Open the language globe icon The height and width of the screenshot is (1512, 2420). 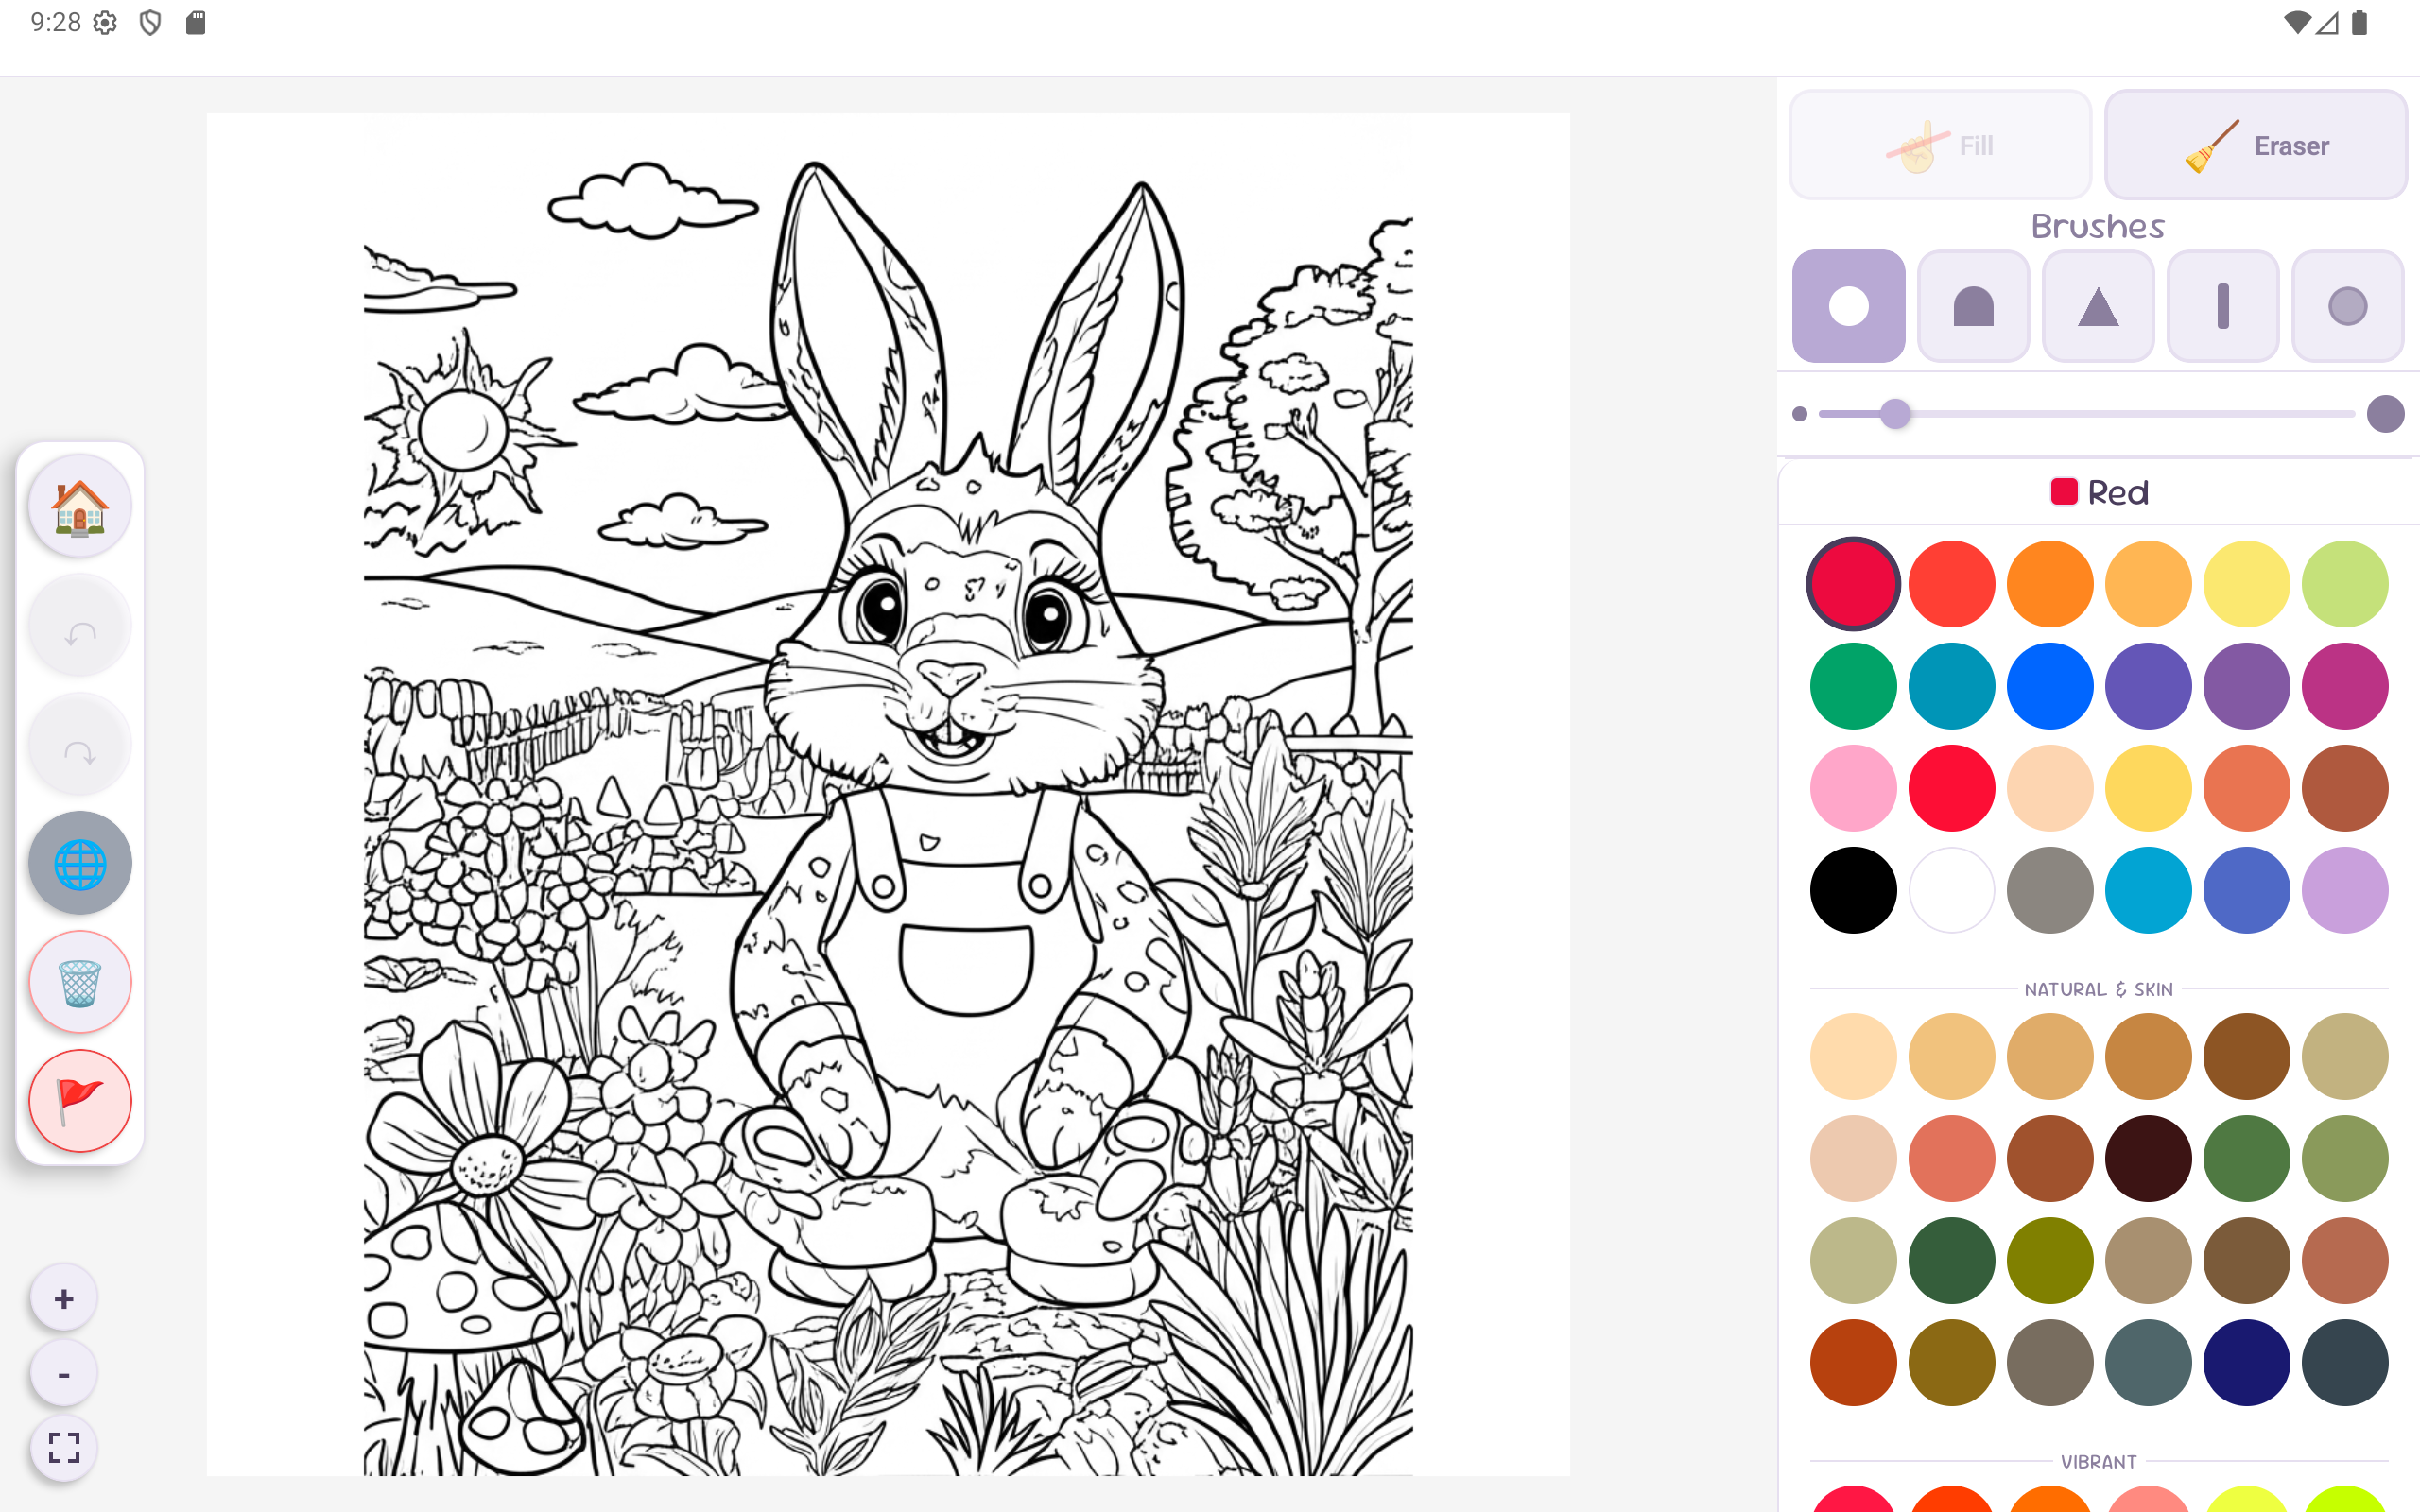[x=79, y=862]
